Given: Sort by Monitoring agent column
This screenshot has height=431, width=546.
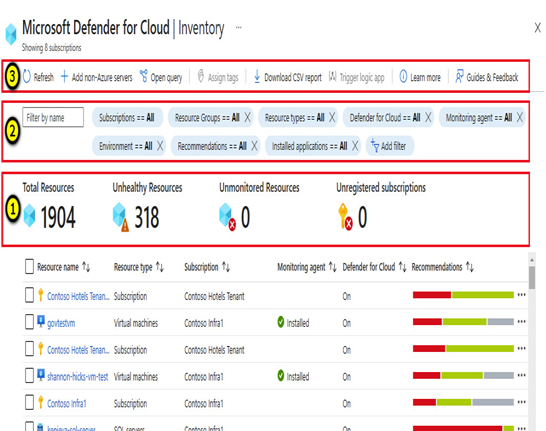Looking at the screenshot, I should pos(307,267).
